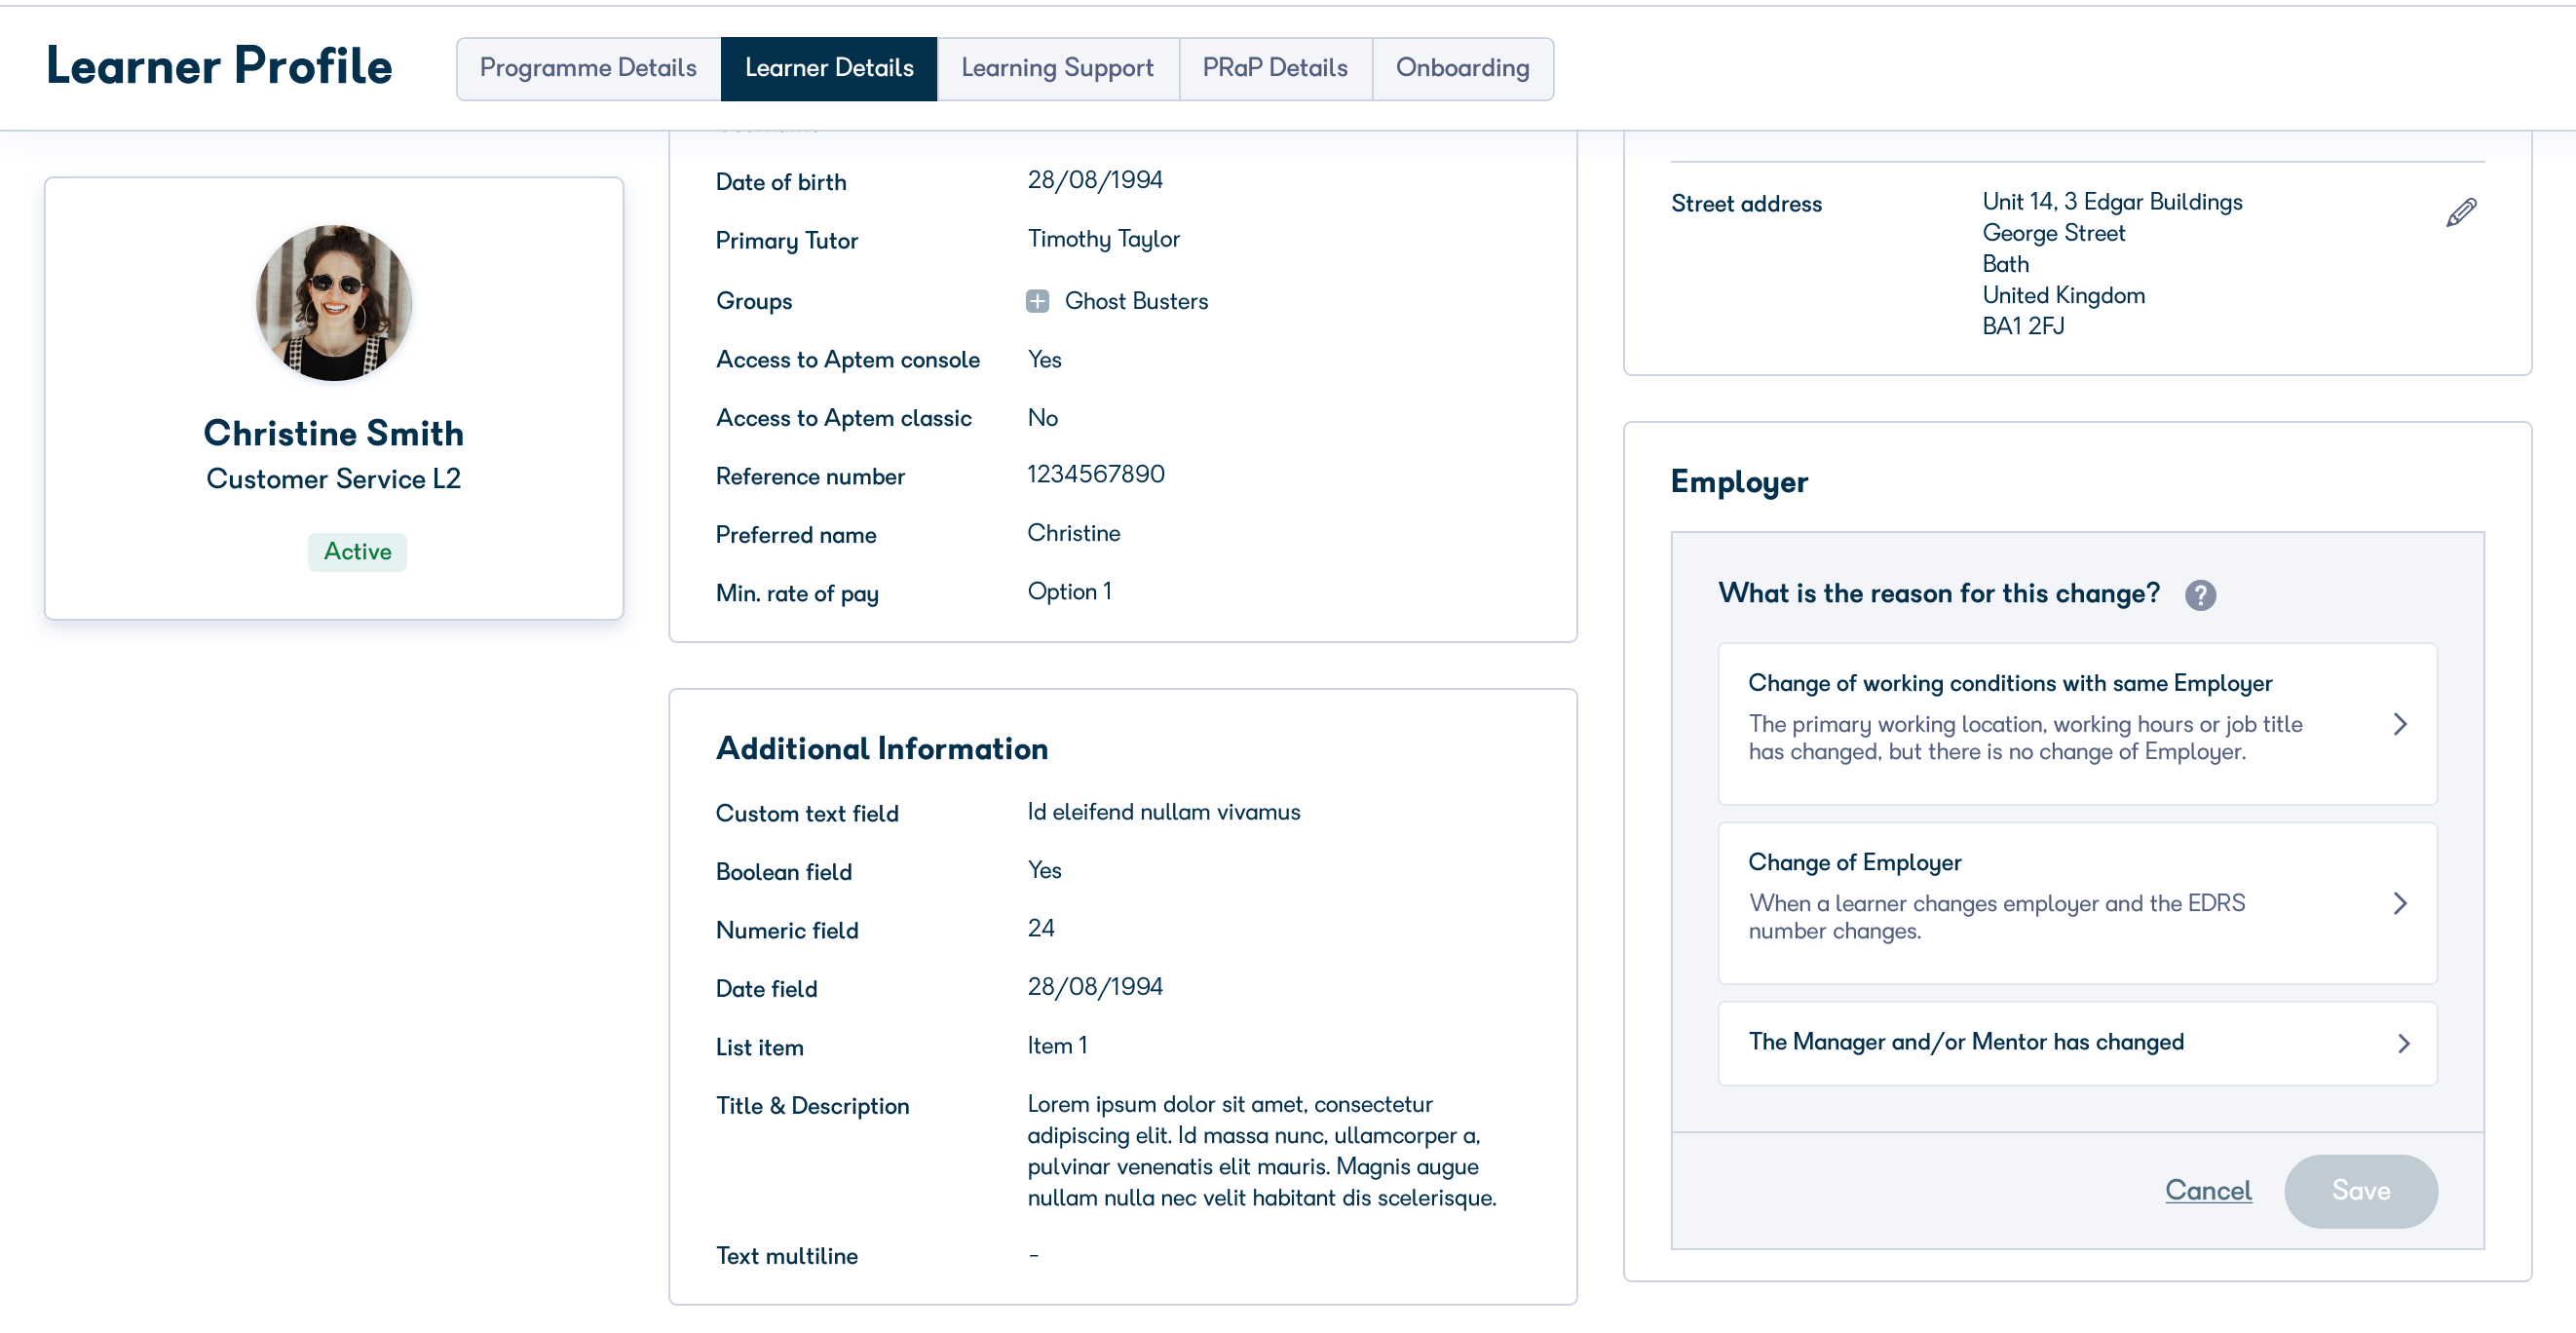Click the Access to Aptem console value Yes
This screenshot has height=1333, width=2576.
pyautogui.click(x=1044, y=359)
